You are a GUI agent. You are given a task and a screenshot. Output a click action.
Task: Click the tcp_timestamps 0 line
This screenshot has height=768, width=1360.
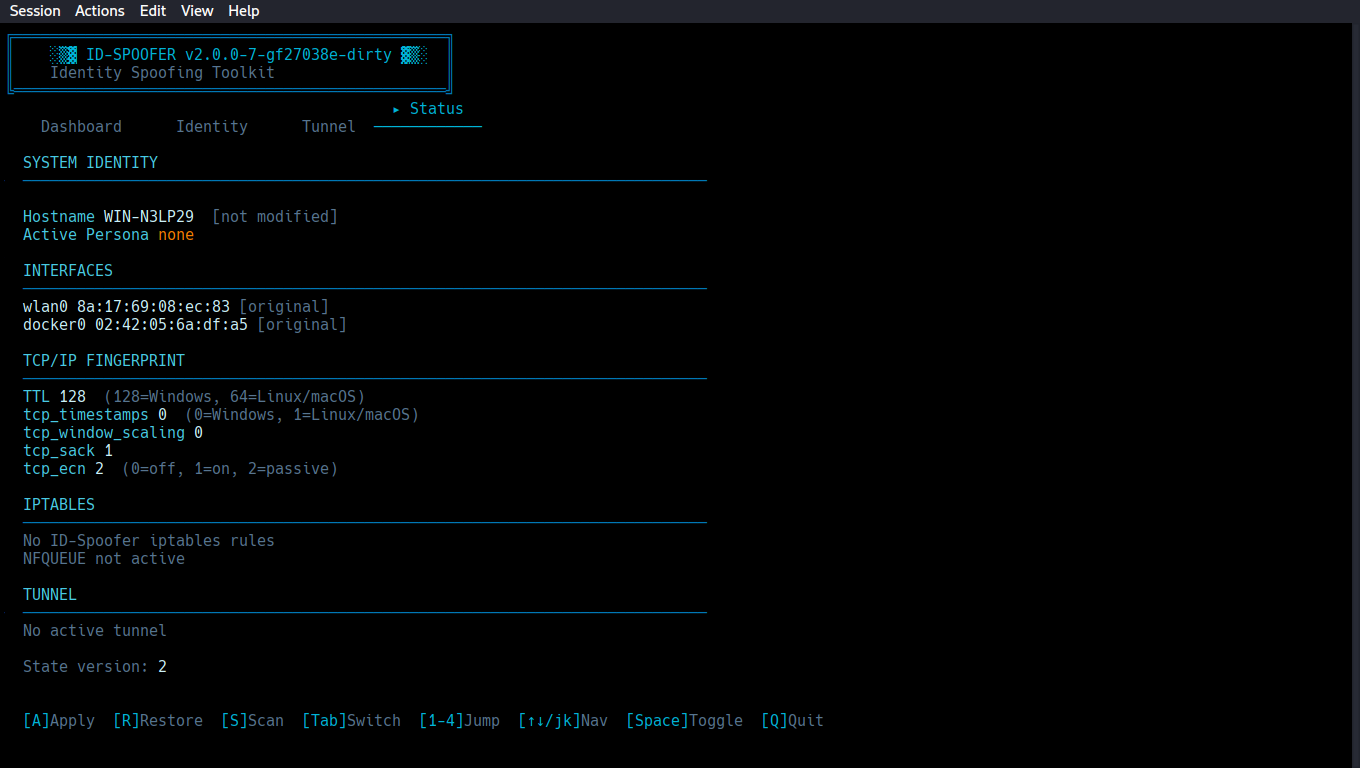[x=221, y=415]
